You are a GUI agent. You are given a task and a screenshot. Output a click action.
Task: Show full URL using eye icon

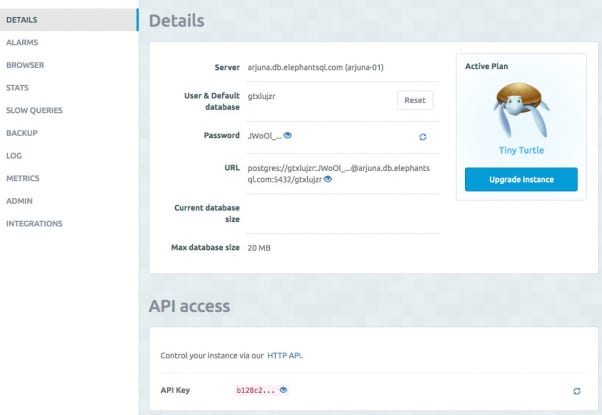pyautogui.click(x=327, y=179)
